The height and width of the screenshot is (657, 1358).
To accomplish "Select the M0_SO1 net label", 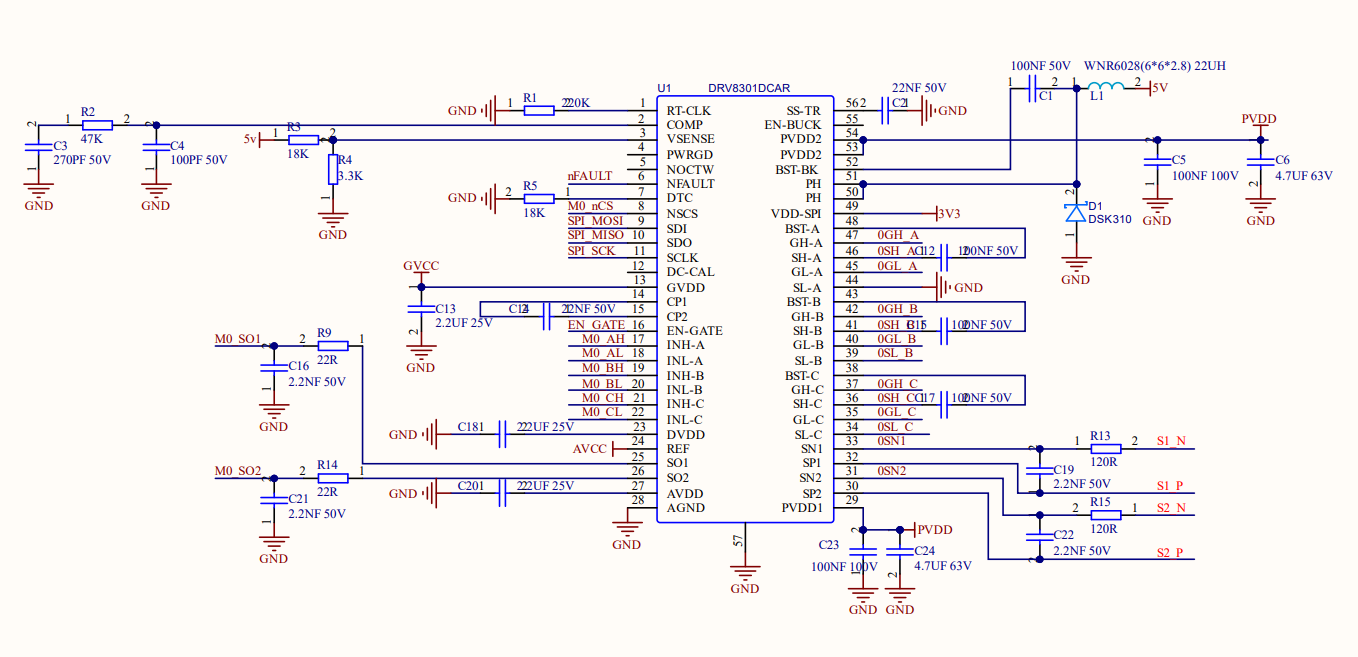I will (x=238, y=339).
